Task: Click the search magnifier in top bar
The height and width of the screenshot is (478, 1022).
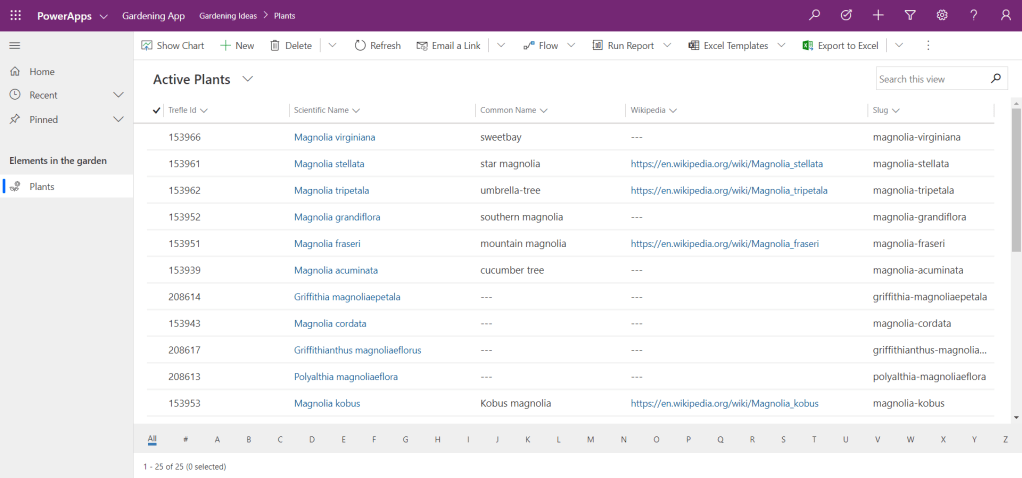Action: click(815, 15)
